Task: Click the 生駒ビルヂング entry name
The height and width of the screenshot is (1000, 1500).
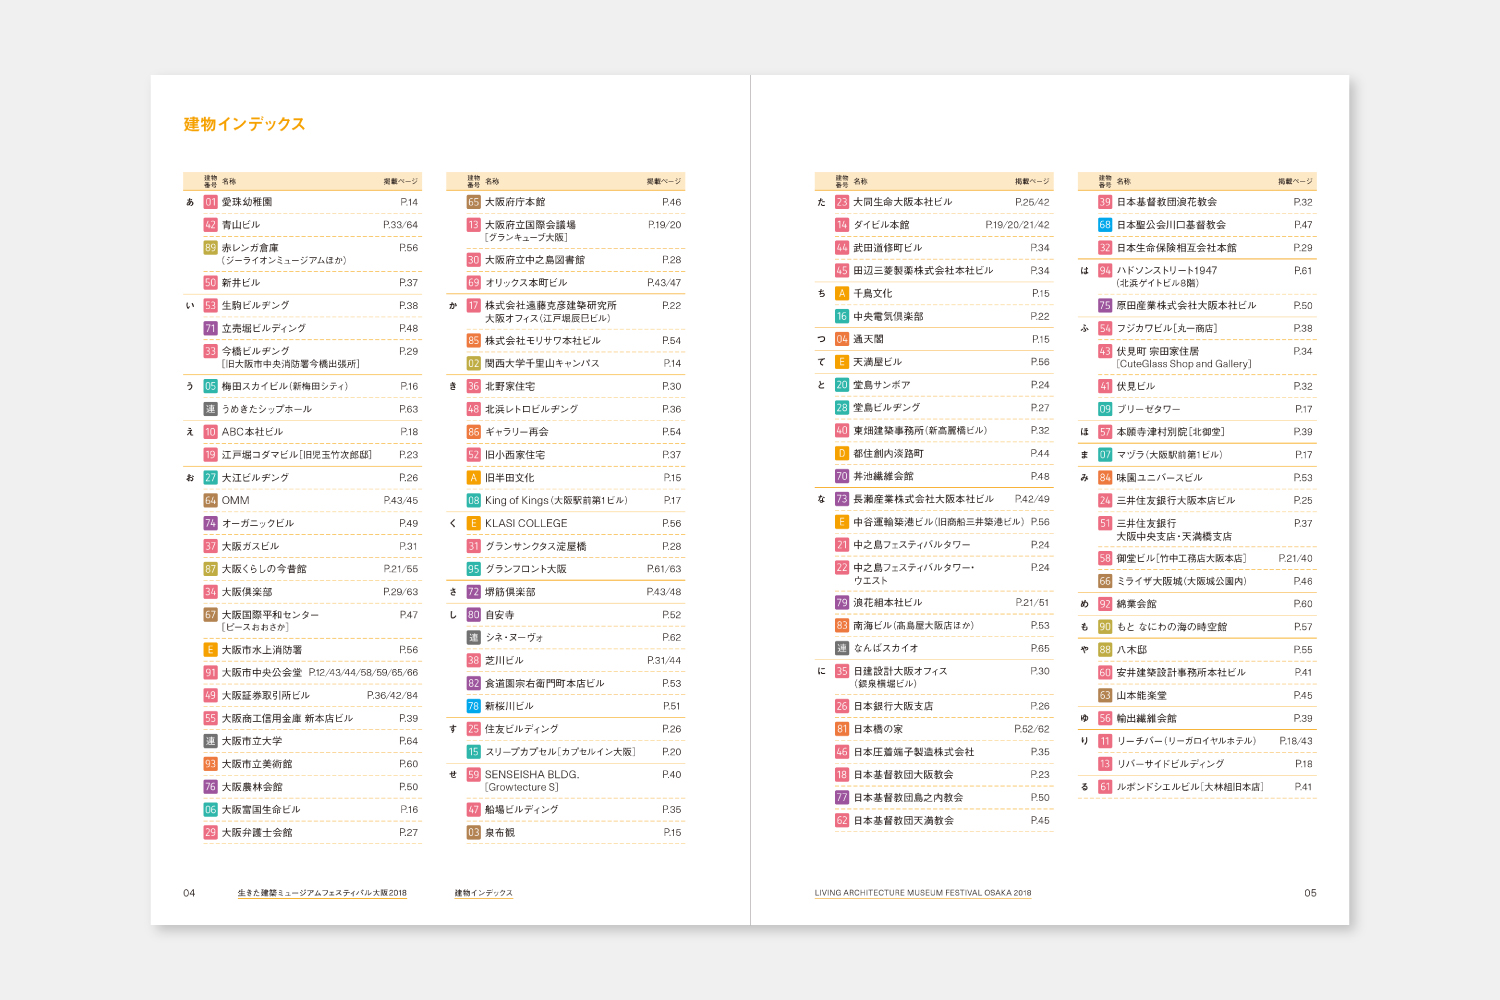Action: (256, 306)
